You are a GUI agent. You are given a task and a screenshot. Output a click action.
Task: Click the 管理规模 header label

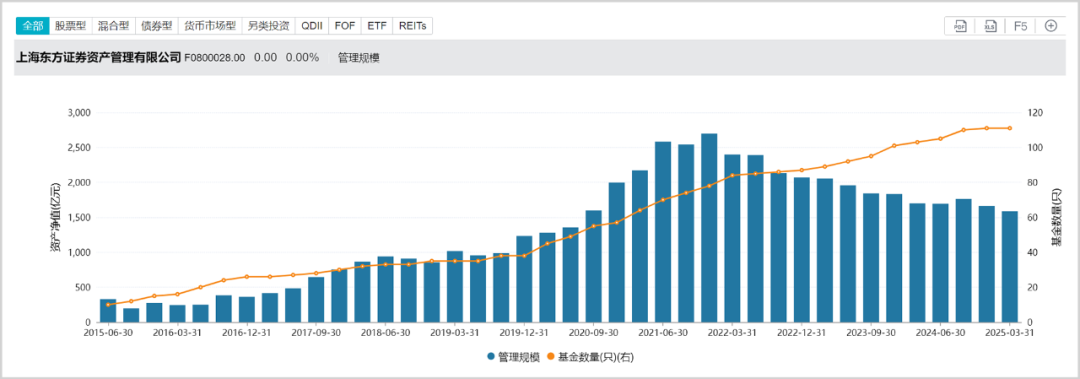[x=359, y=58]
